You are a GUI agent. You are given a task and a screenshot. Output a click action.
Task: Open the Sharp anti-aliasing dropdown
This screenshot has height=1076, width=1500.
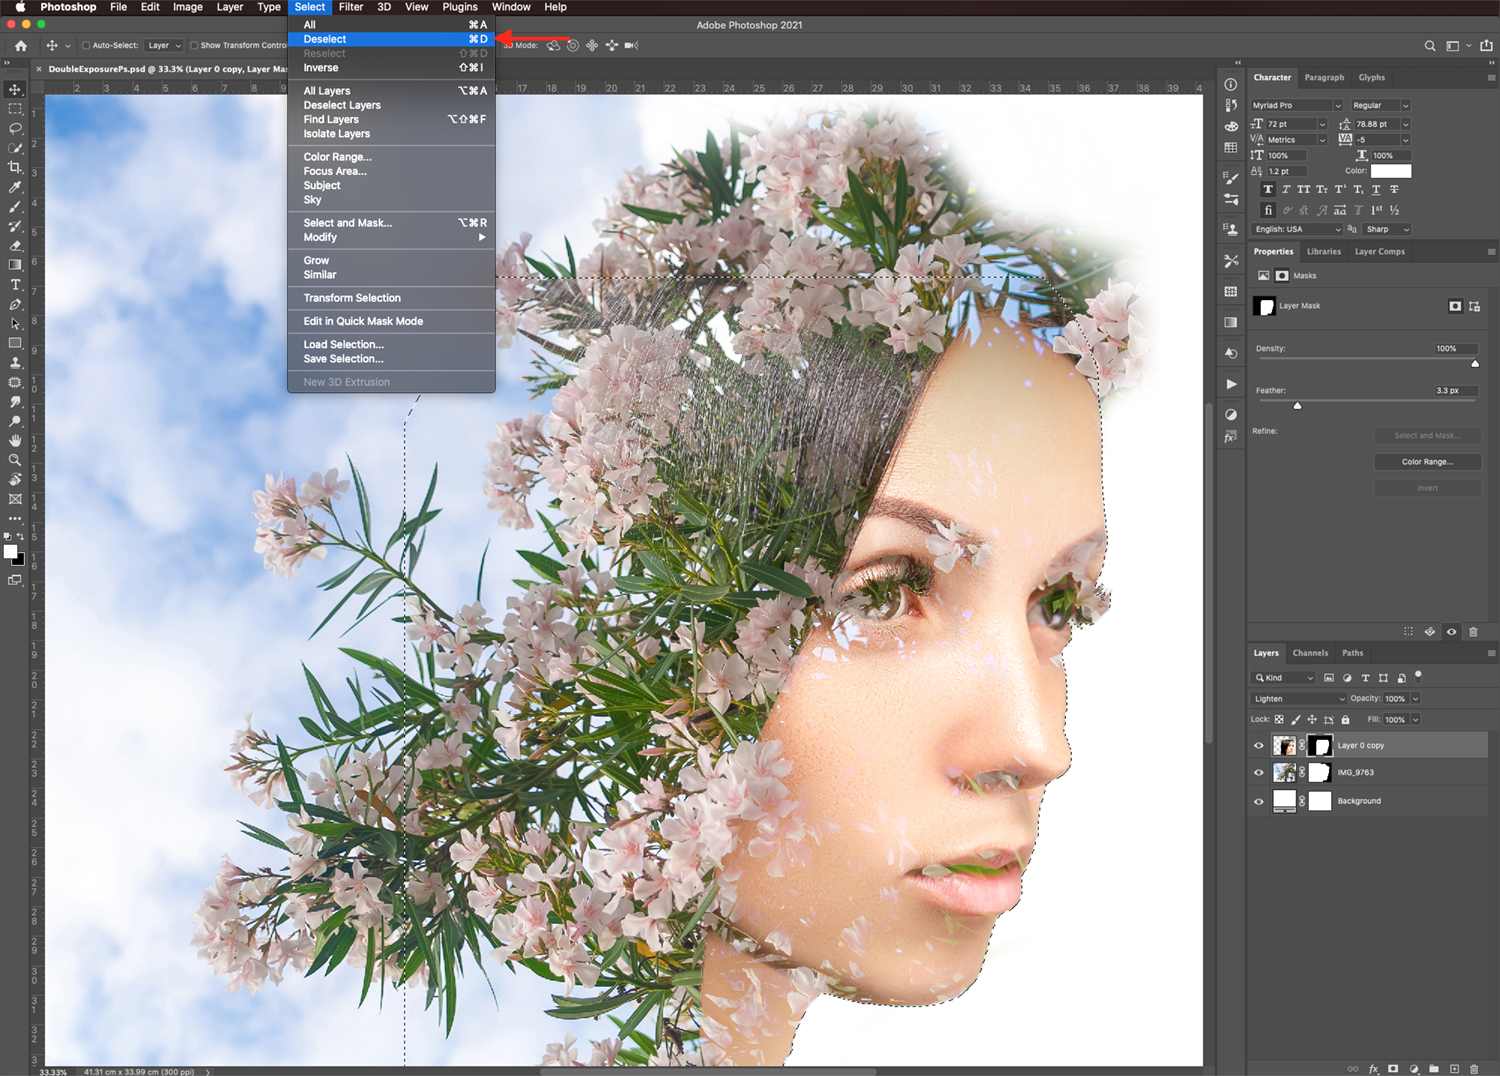tap(1387, 229)
